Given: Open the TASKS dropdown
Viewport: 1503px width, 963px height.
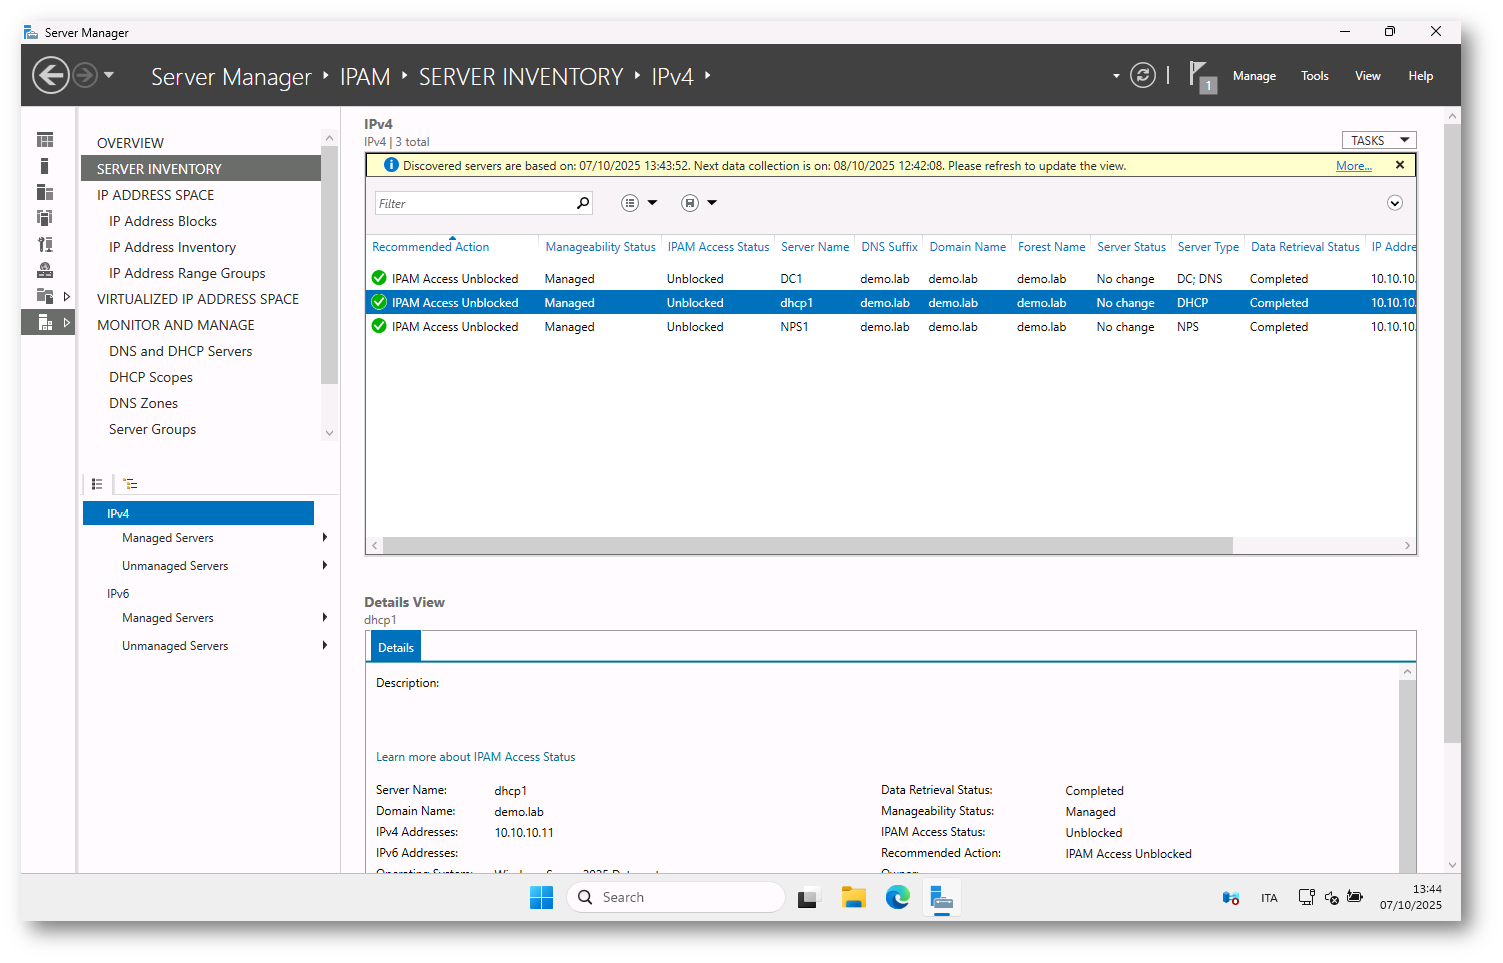Looking at the screenshot, I should pyautogui.click(x=1379, y=140).
